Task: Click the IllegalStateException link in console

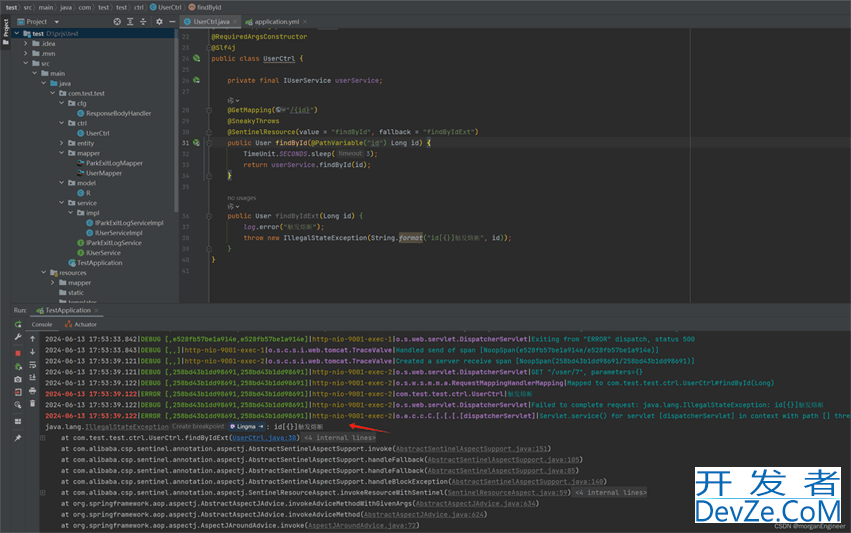Action: pyautogui.click(x=126, y=427)
